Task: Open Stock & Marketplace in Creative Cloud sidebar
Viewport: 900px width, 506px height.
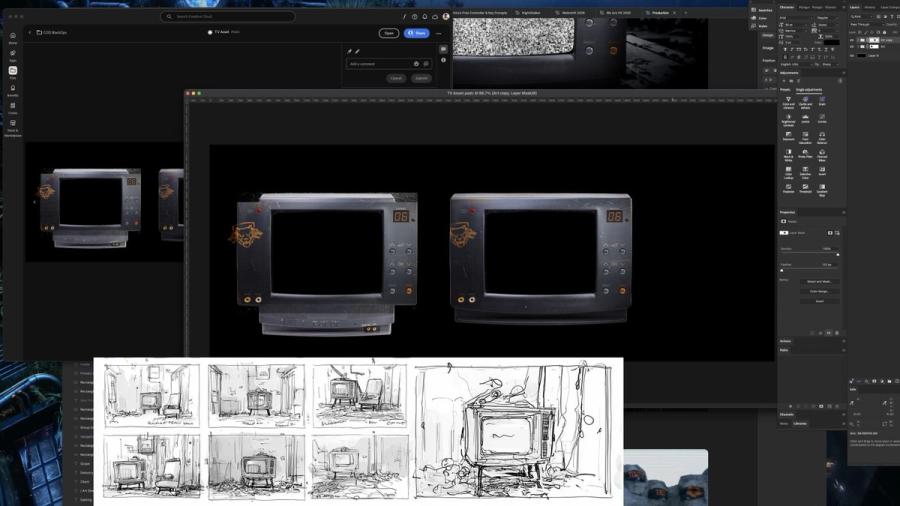Action: 13,128
